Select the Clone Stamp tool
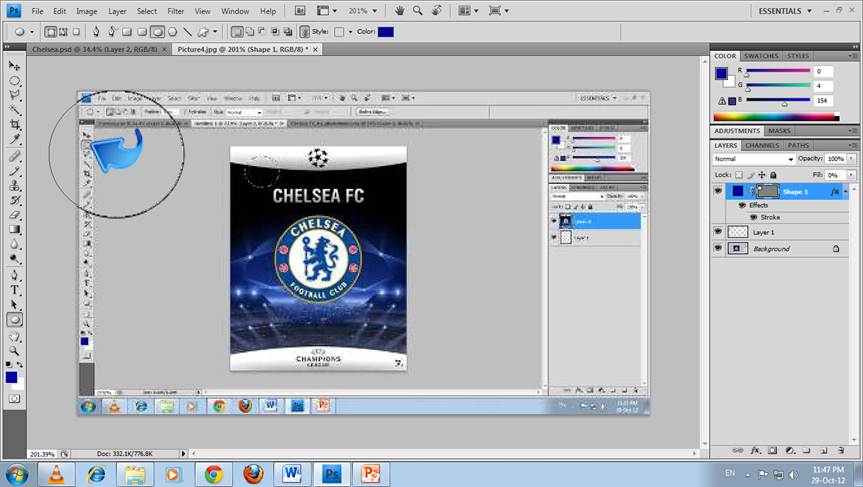 [x=14, y=185]
